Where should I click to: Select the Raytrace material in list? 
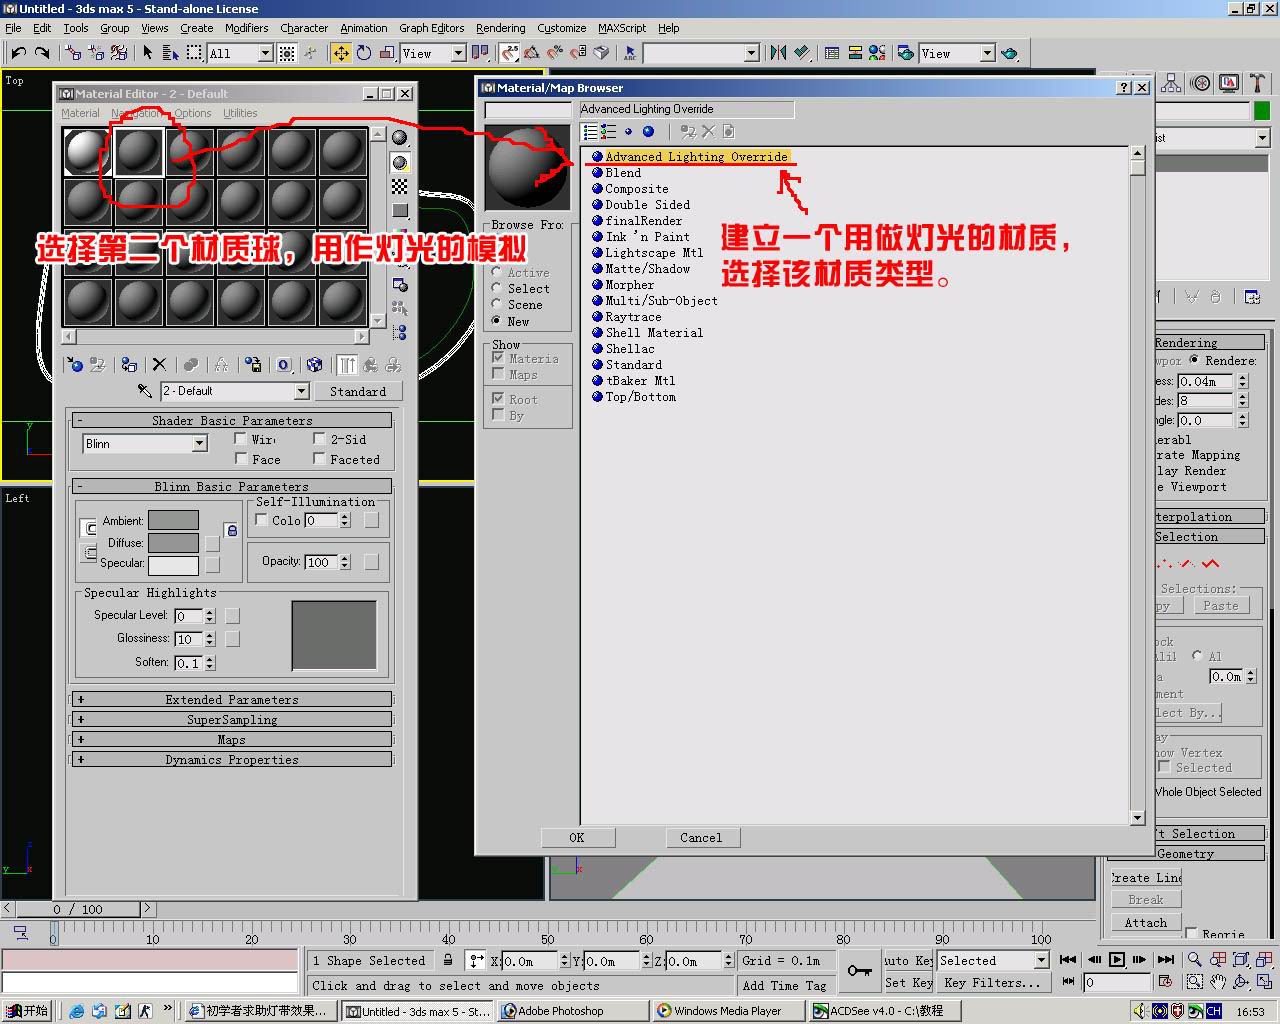[x=633, y=316]
